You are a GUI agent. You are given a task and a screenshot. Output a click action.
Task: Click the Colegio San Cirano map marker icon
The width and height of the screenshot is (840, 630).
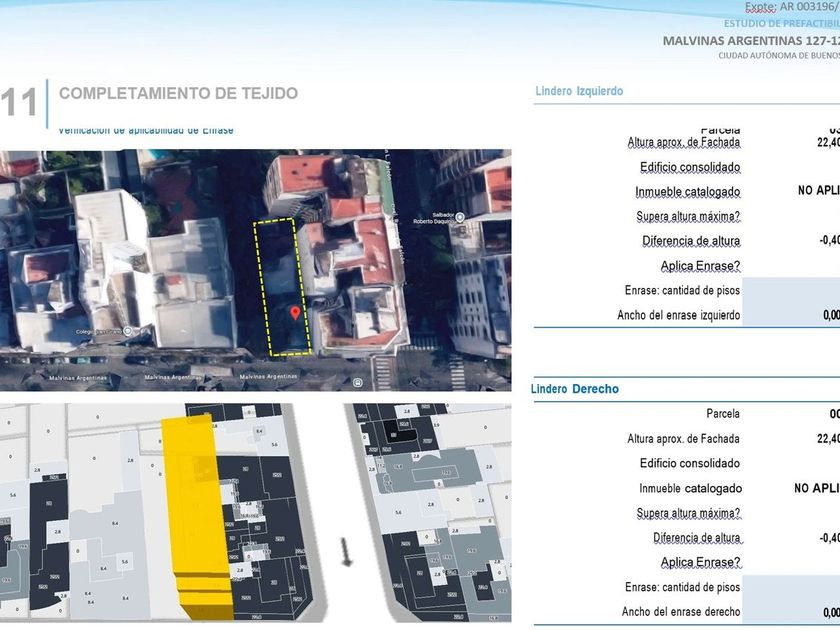point(128,331)
